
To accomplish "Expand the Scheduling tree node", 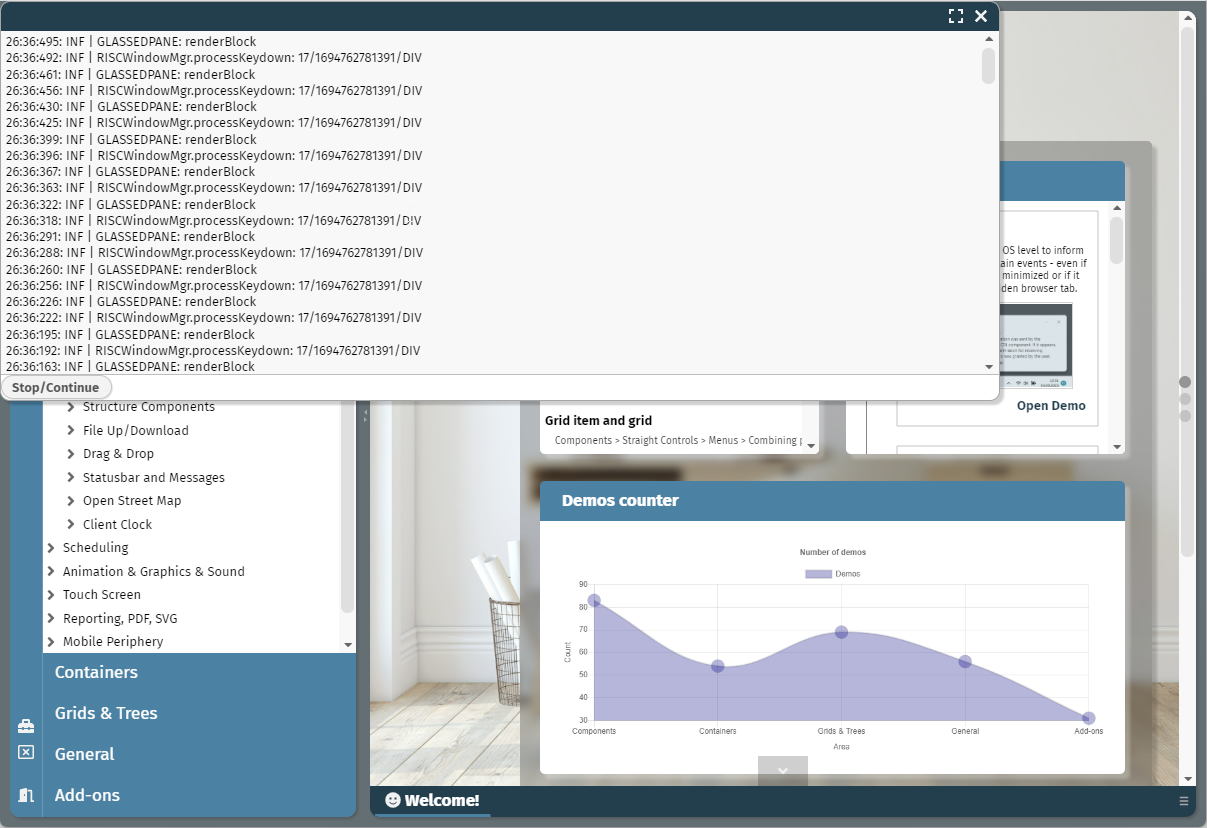I will coord(51,548).
